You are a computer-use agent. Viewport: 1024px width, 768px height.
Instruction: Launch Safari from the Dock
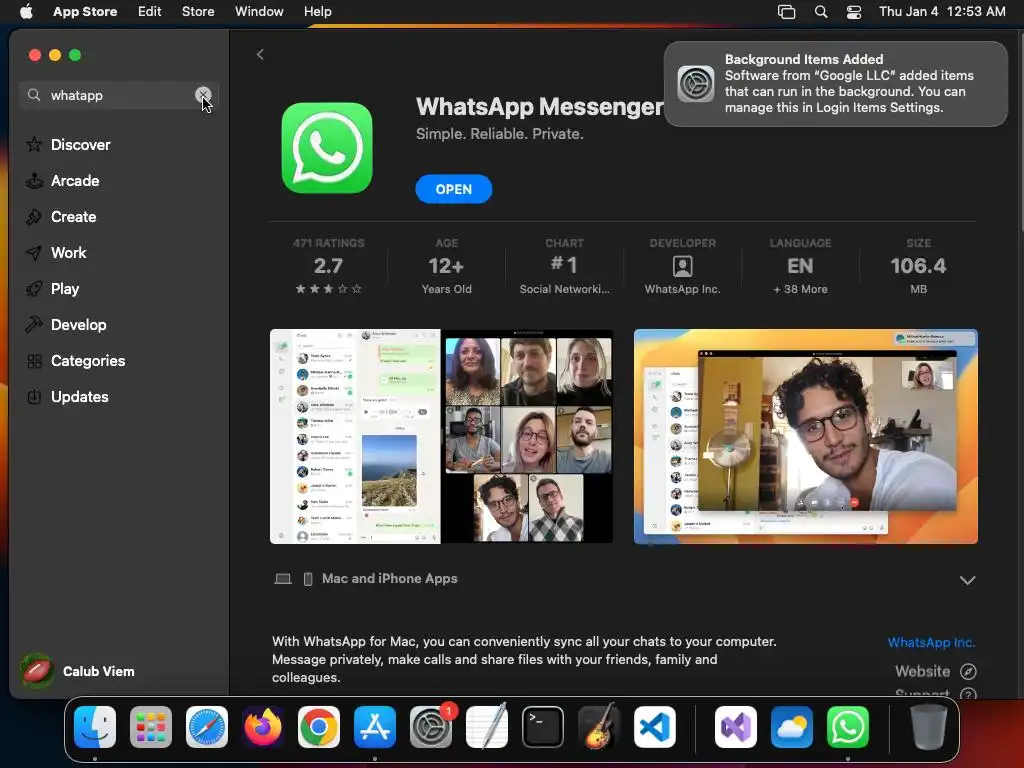pyautogui.click(x=207, y=727)
